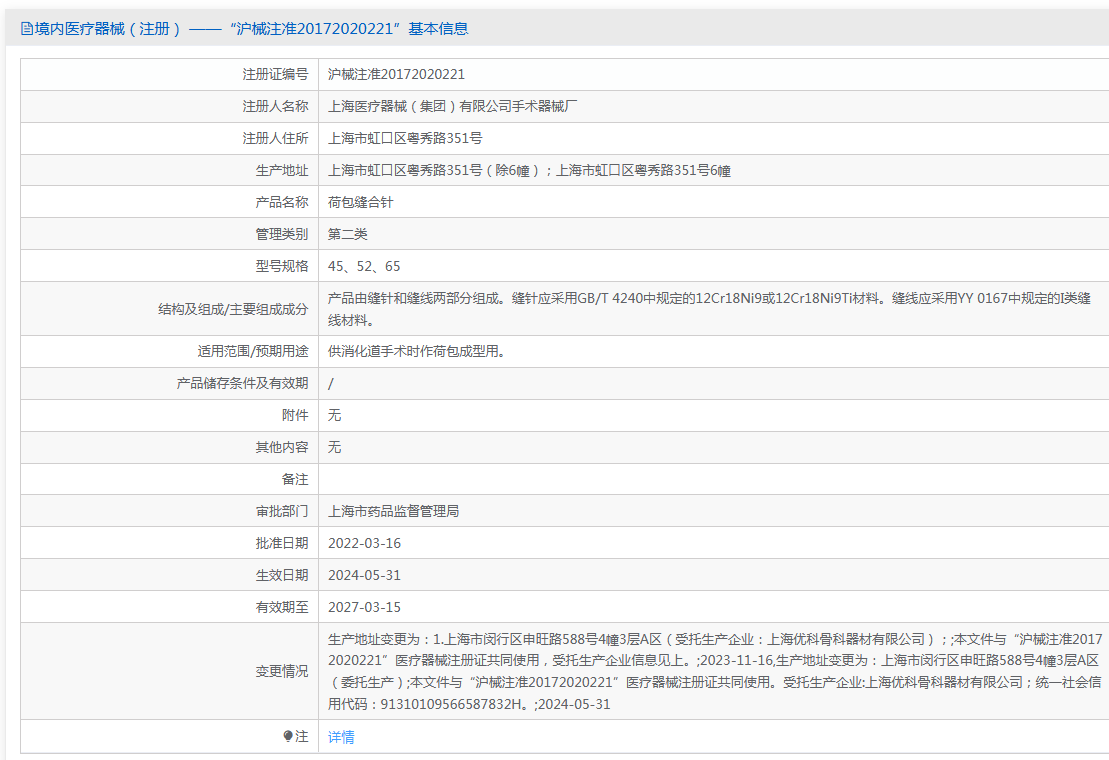The height and width of the screenshot is (760, 1109).
Task: Click the lightbulb icon beside 注
Action: point(288,737)
